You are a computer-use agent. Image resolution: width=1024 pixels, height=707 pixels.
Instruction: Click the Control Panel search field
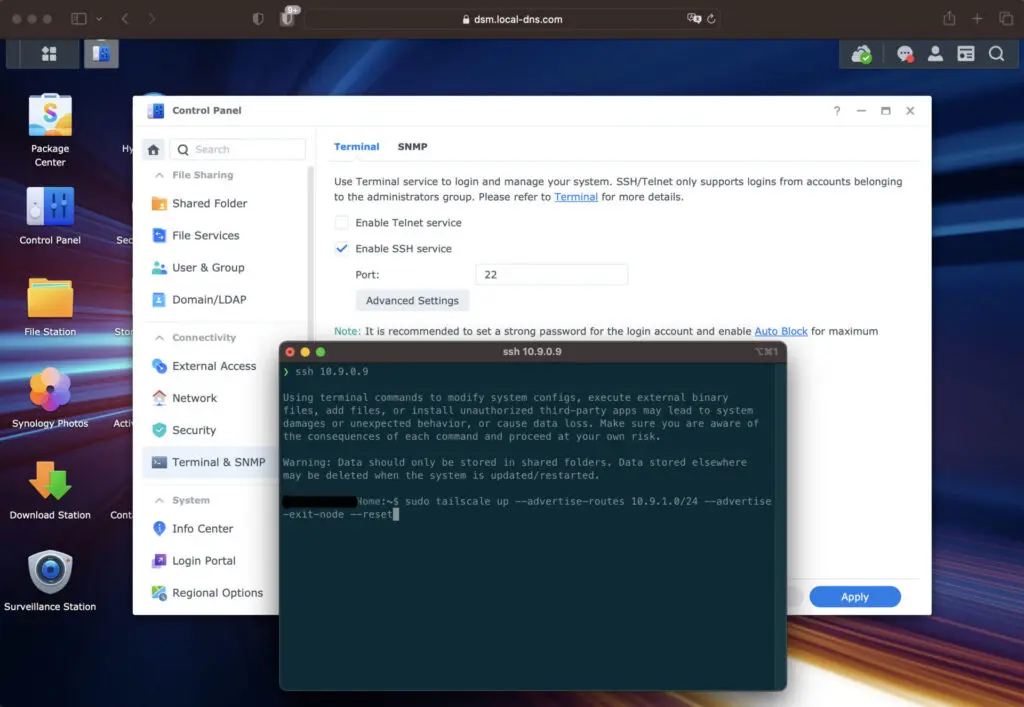click(x=238, y=149)
